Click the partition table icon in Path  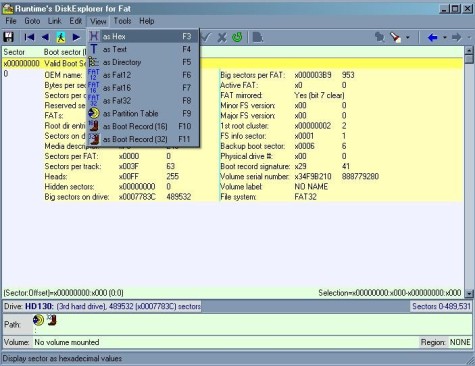(x=39, y=320)
